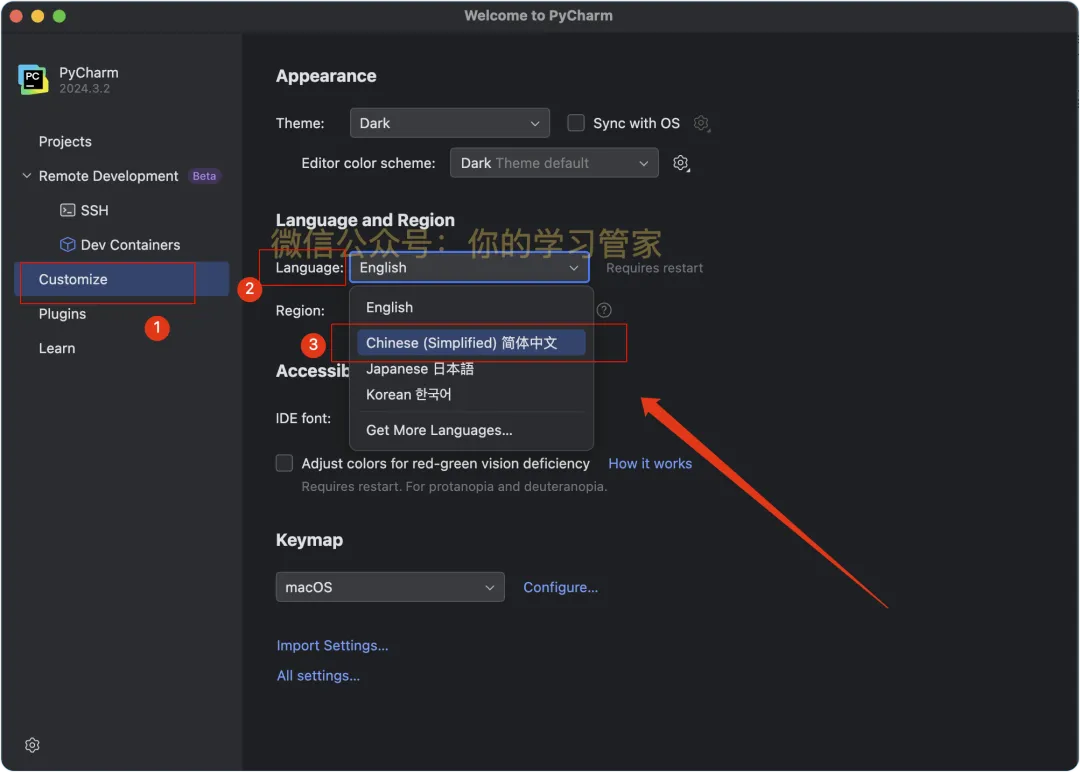Choose Chinese (Simplified) language option
Image resolution: width=1080 pixels, height=772 pixels.
point(471,342)
